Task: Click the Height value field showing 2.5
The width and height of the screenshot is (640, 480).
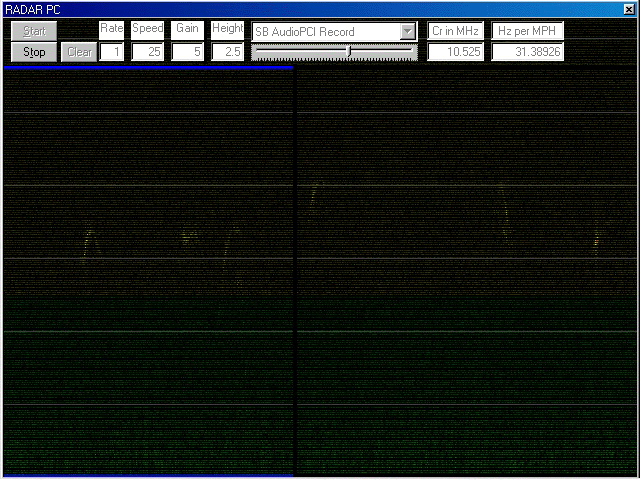Action: tap(227, 52)
